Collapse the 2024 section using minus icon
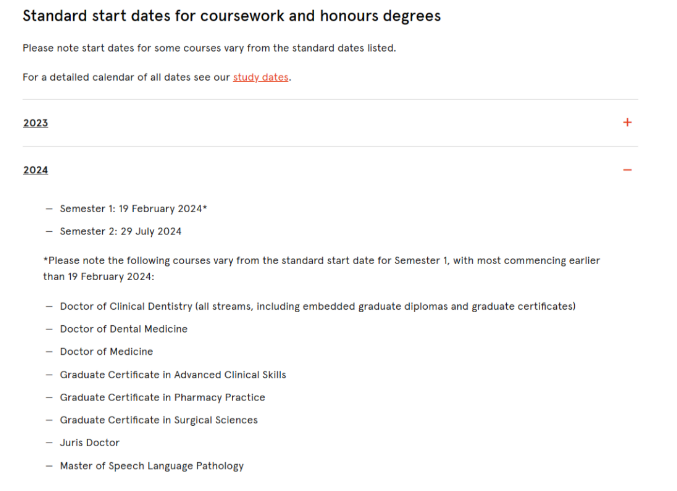The width and height of the screenshot is (677, 491). tap(627, 170)
